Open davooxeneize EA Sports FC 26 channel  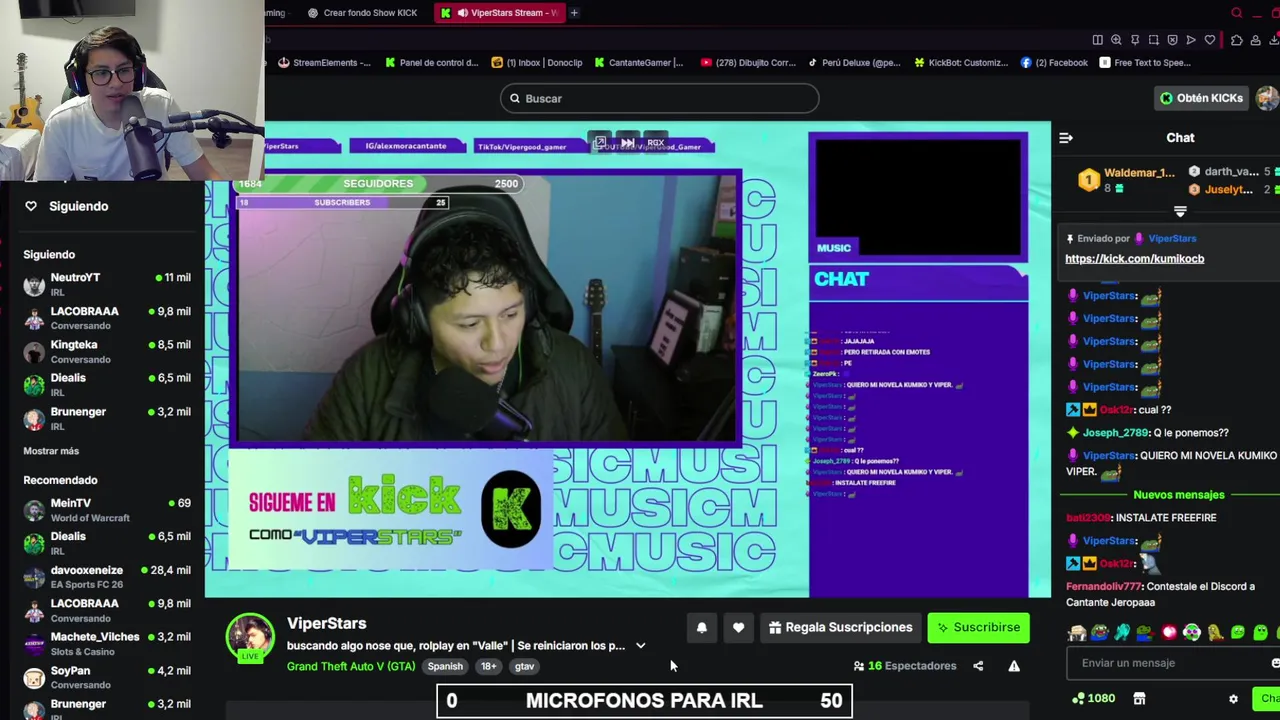[x=107, y=577]
